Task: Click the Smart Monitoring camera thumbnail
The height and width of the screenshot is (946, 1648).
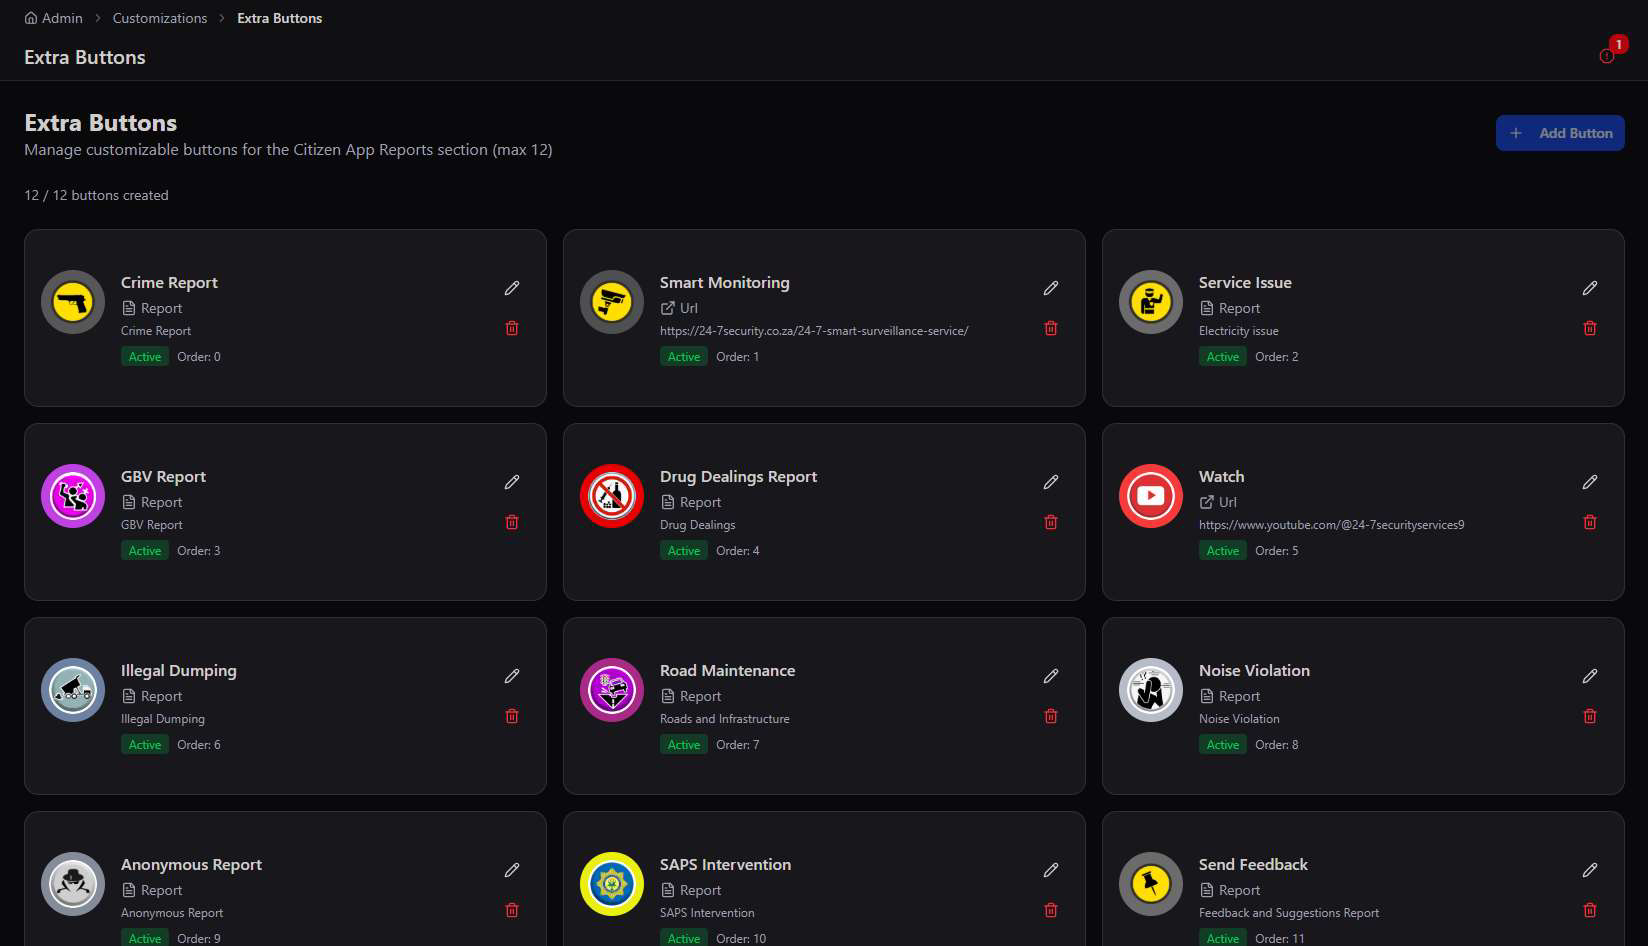Action: [x=612, y=302]
